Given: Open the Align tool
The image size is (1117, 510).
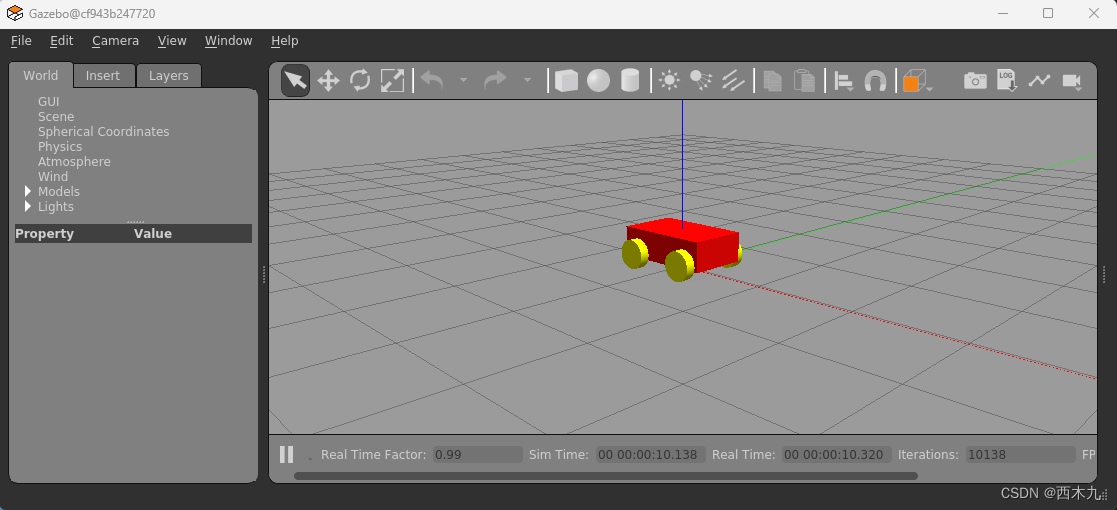Looking at the screenshot, I should coord(844,81).
